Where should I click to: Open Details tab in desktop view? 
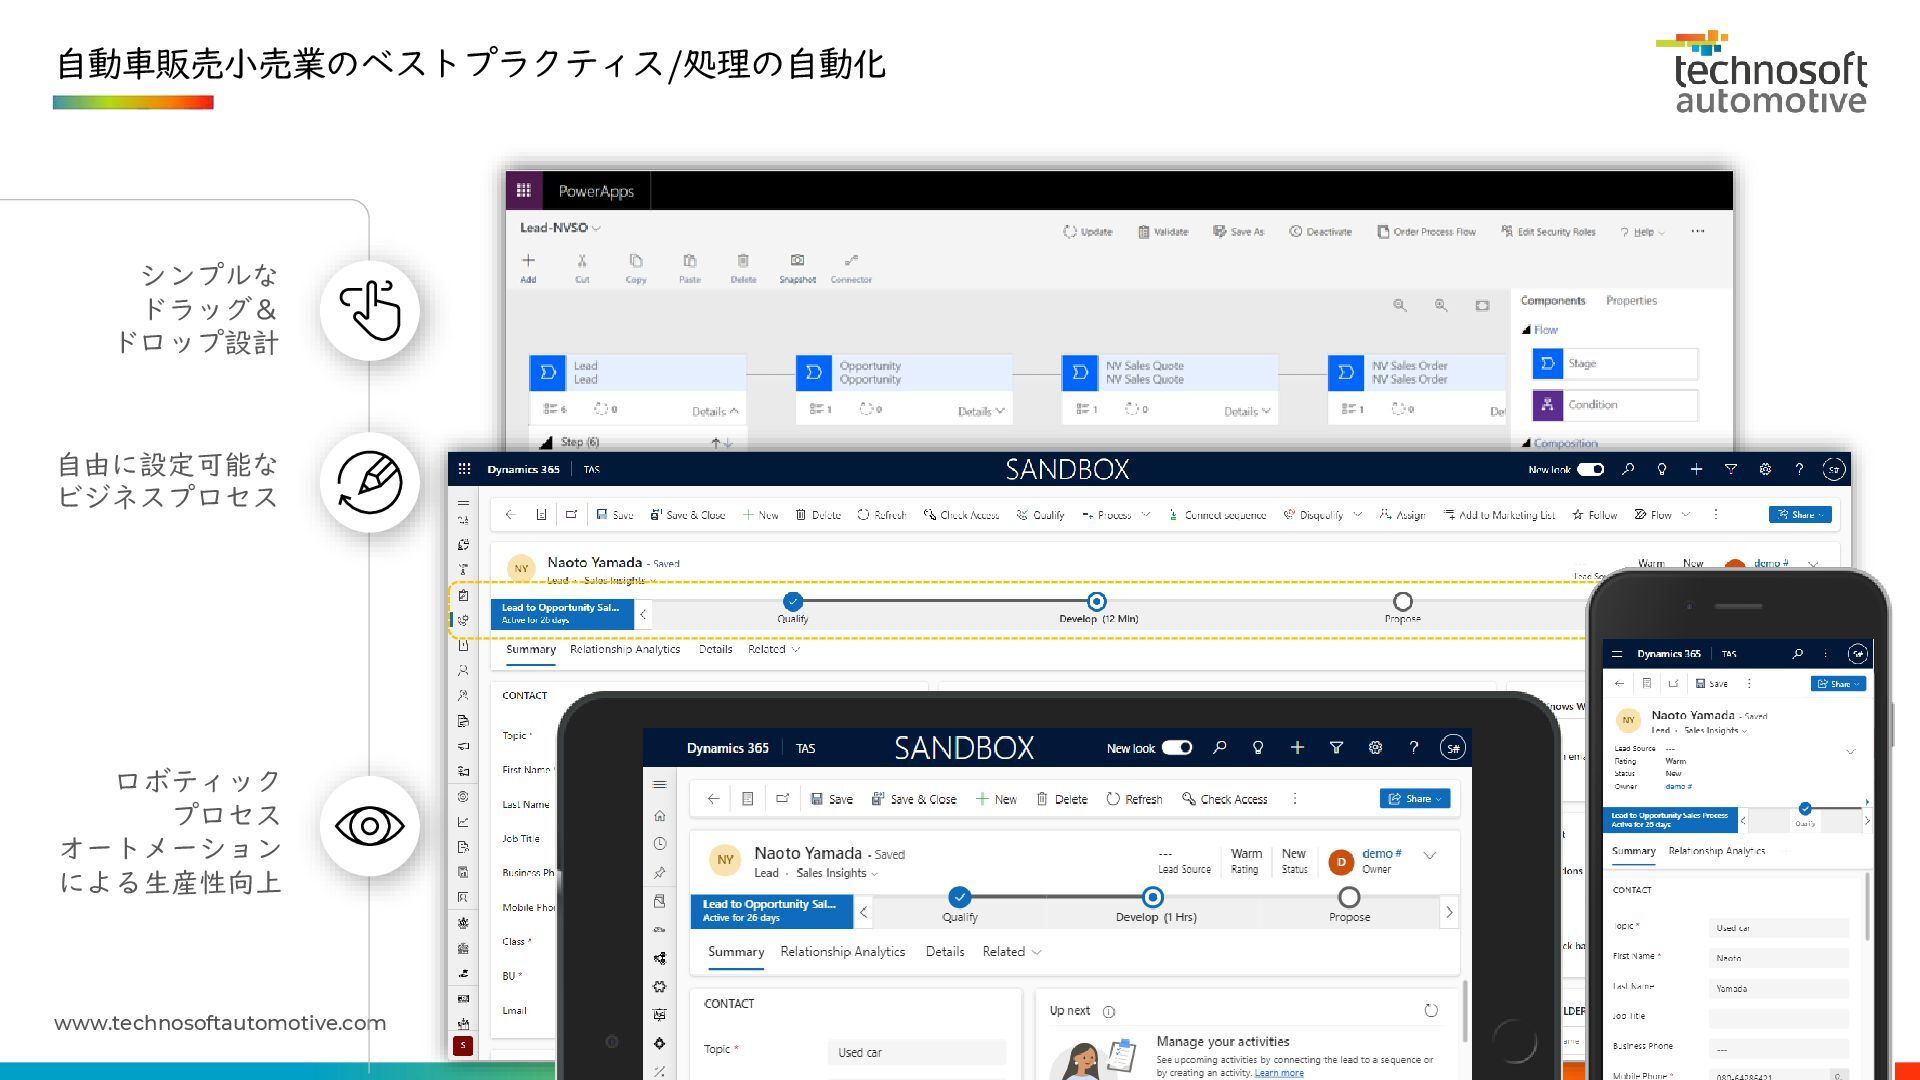tap(715, 650)
